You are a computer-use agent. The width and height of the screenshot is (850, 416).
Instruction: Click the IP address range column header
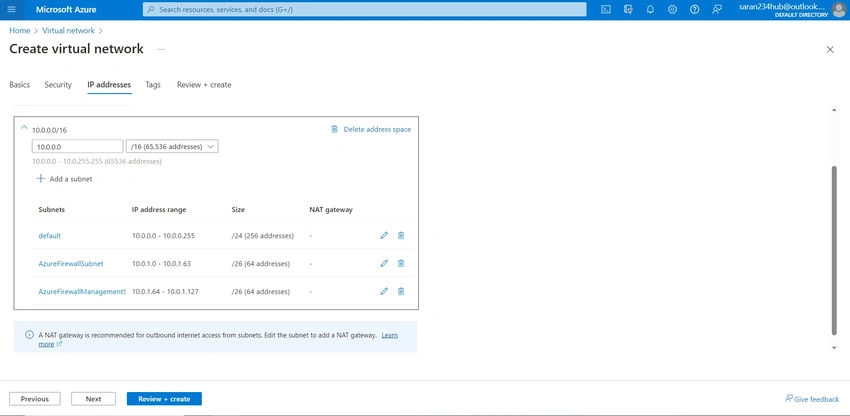[159, 209]
